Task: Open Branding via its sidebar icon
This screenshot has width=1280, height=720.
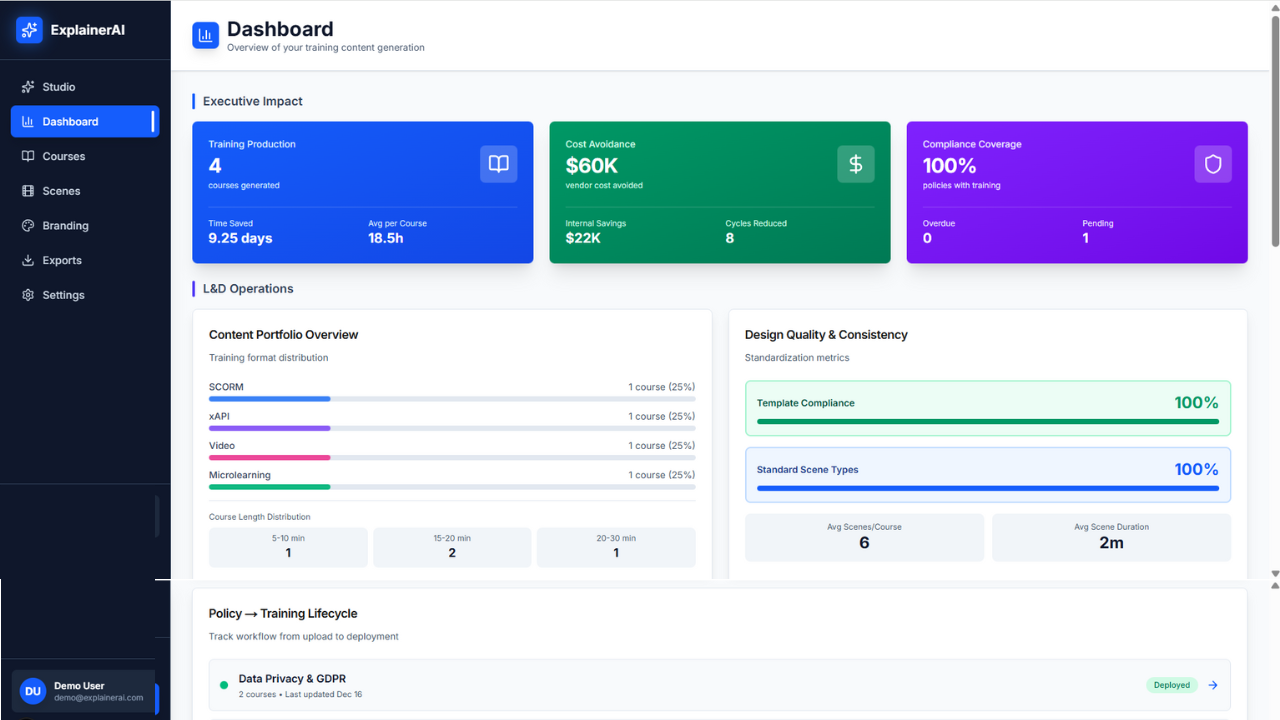Action: 30,225
